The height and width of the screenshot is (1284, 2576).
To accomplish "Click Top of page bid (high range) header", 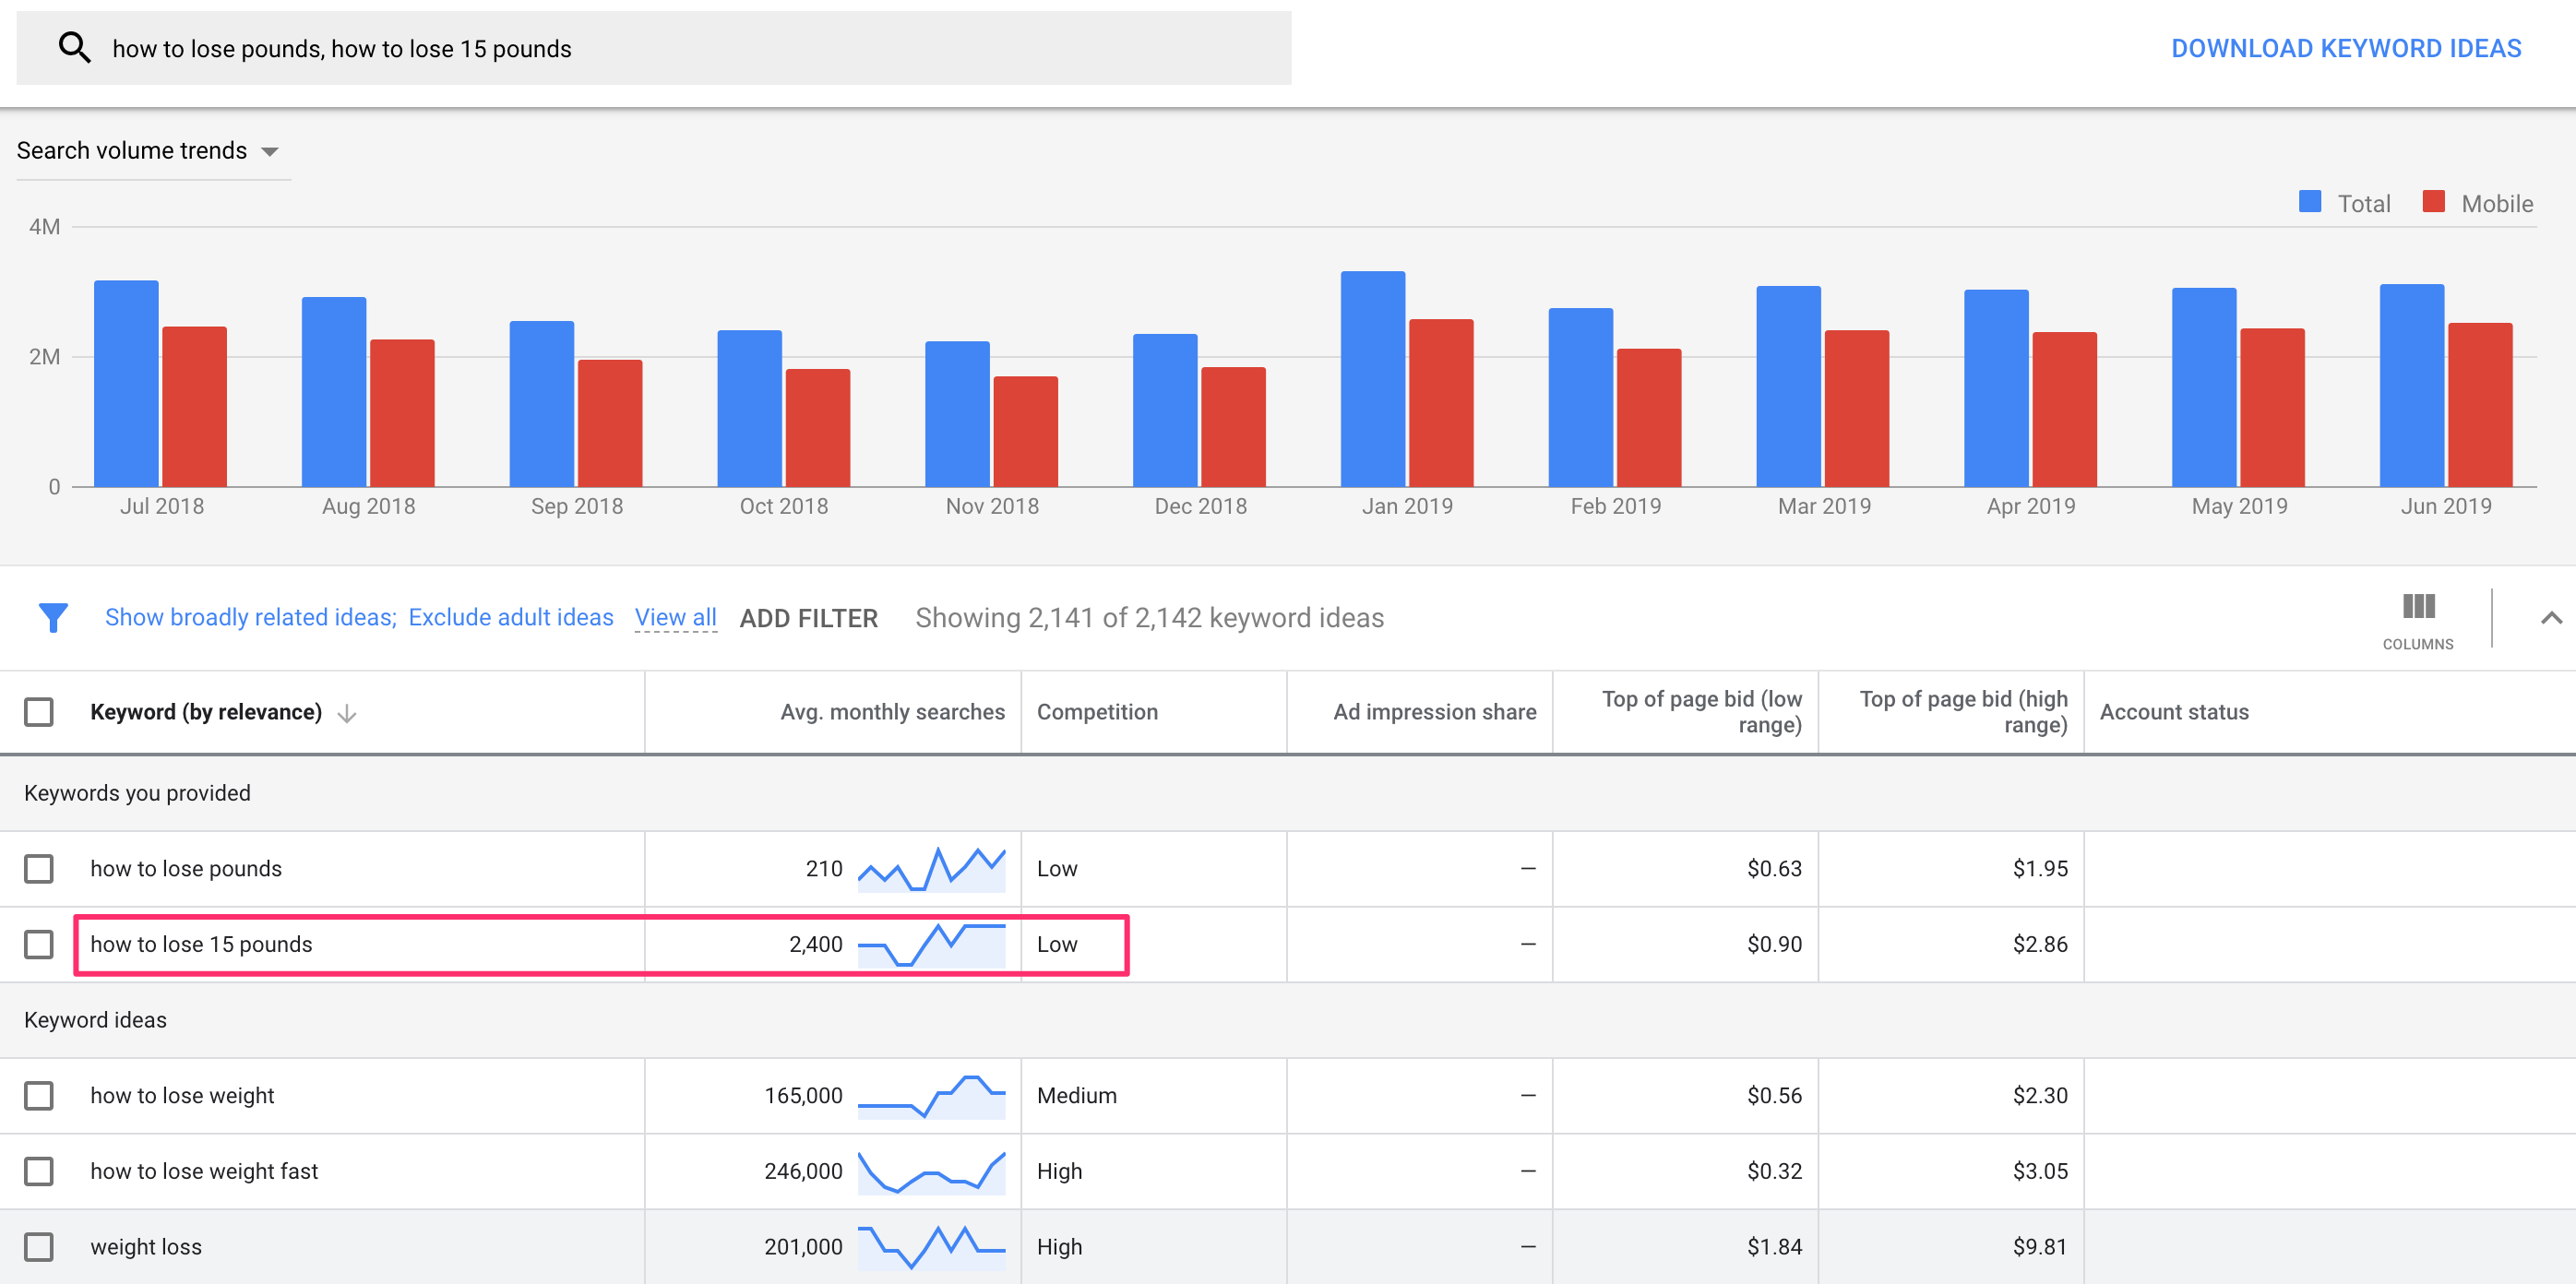I will point(1962,712).
